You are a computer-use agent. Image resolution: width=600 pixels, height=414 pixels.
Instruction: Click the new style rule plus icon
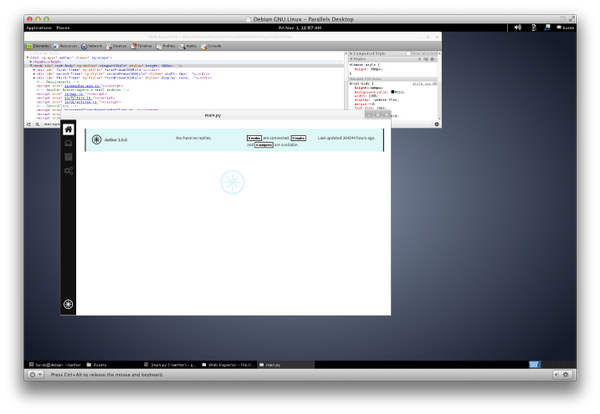point(420,59)
